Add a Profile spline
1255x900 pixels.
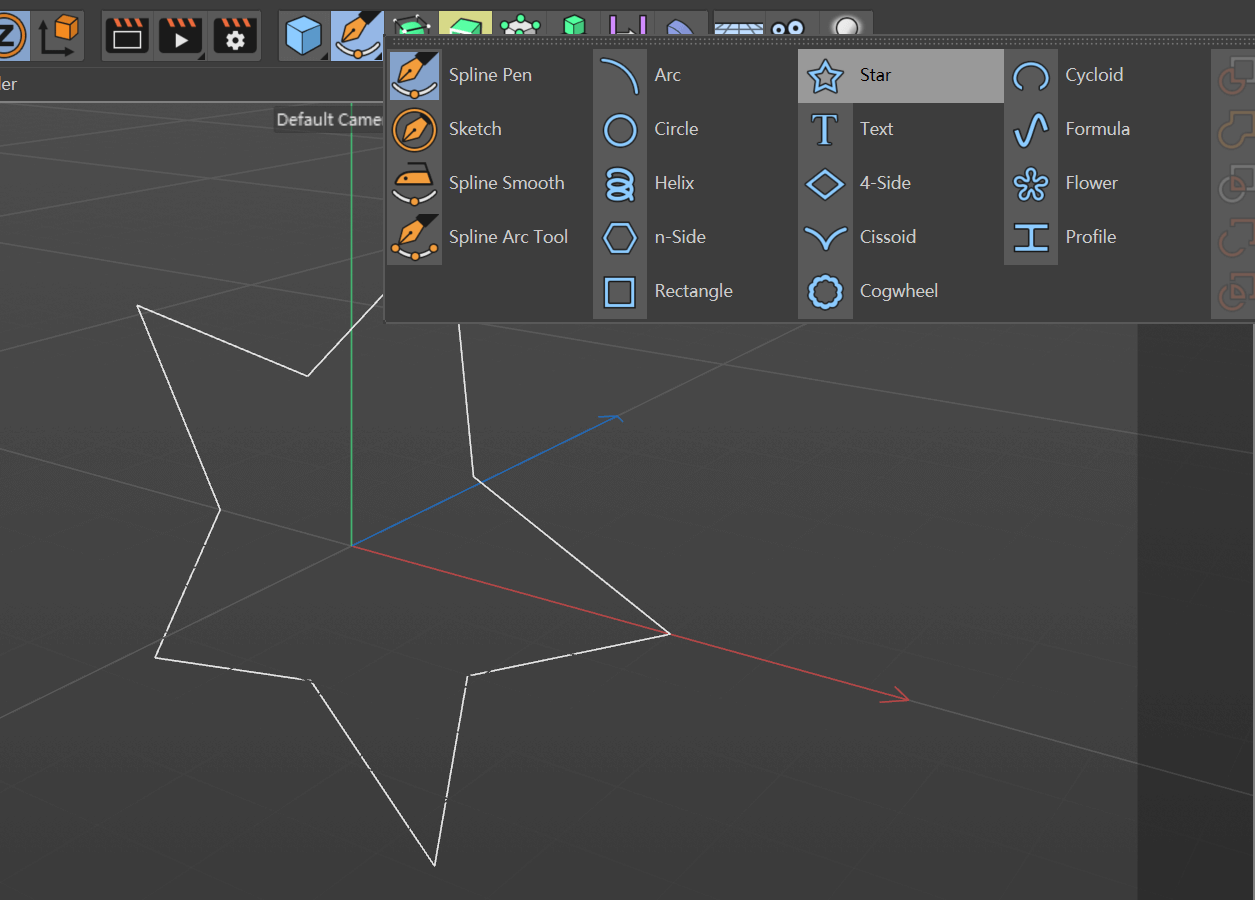click(x=1106, y=237)
